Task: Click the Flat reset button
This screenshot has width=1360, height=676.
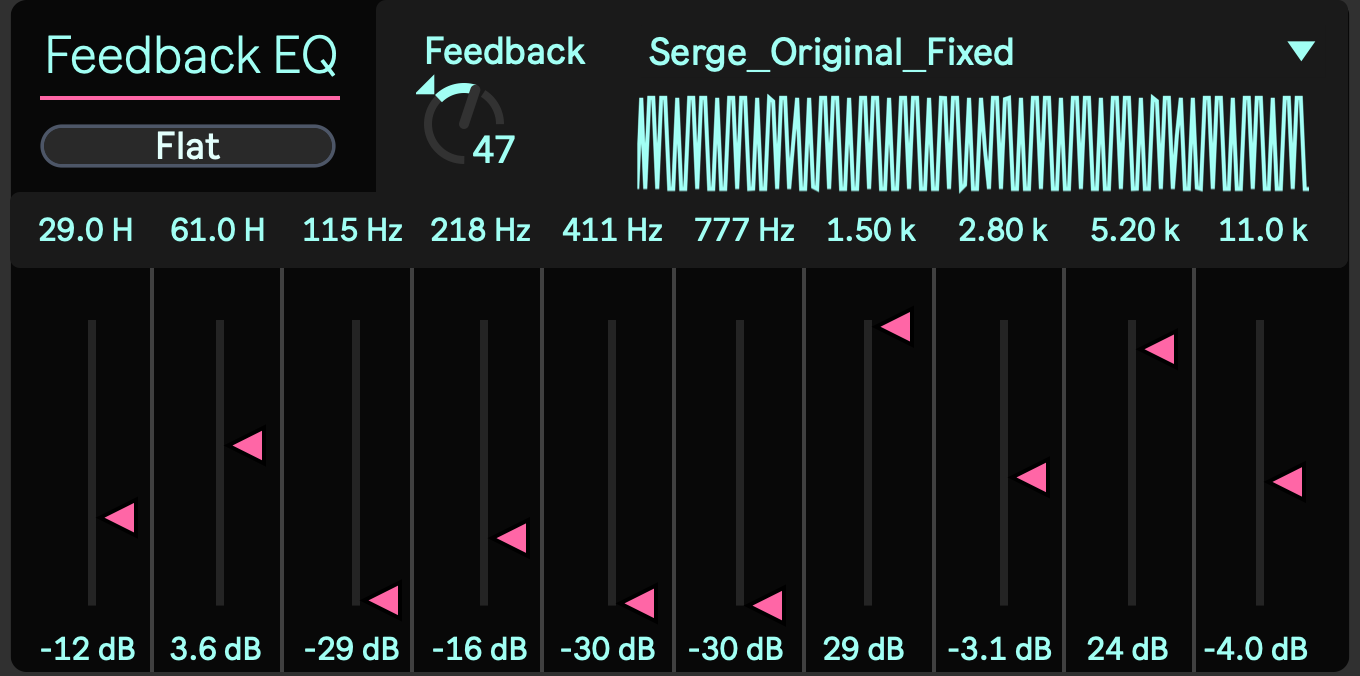Action: (x=187, y=147)
